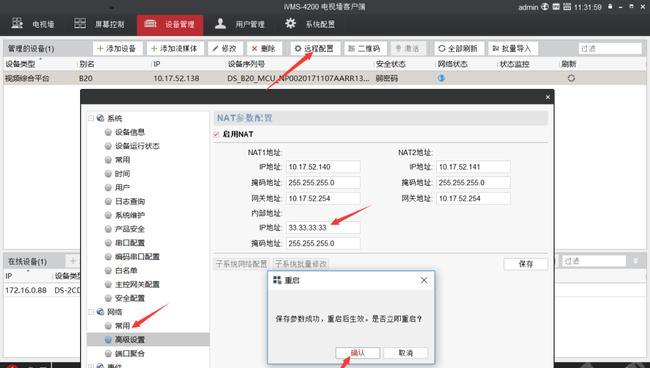650x368 pixels.
Task: Toggle the 启用NAT checkbox
Action: click(x=216, y=134)
